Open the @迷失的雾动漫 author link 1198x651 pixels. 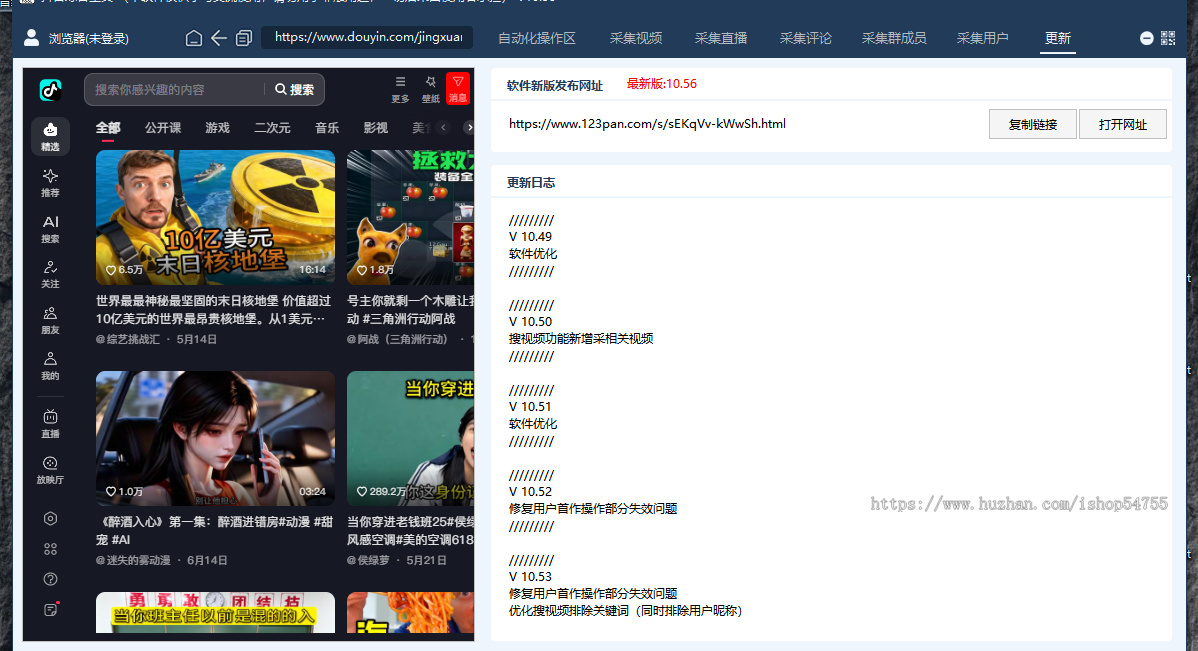coord(133,560)
